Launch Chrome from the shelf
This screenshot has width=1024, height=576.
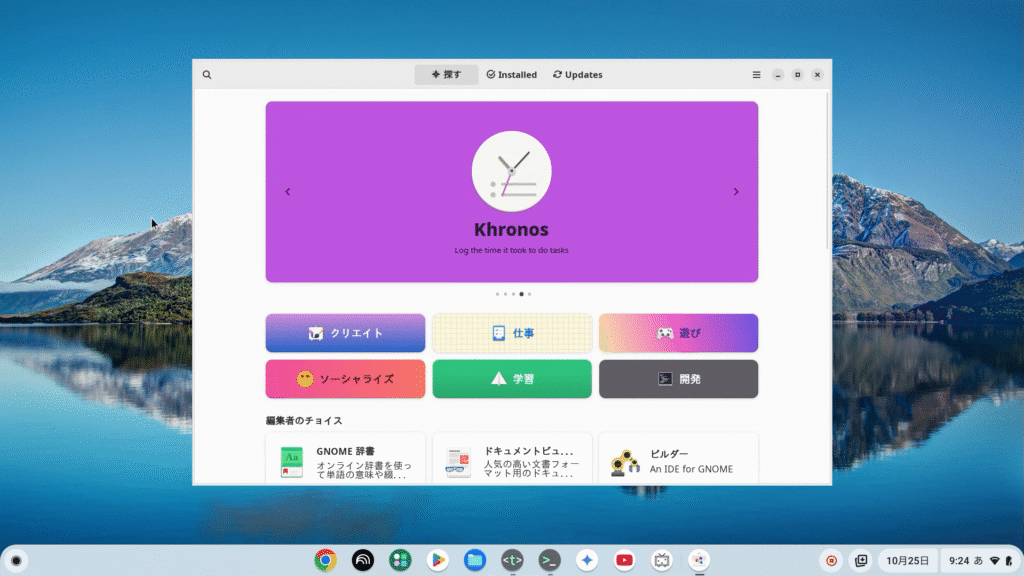(325, 560)
